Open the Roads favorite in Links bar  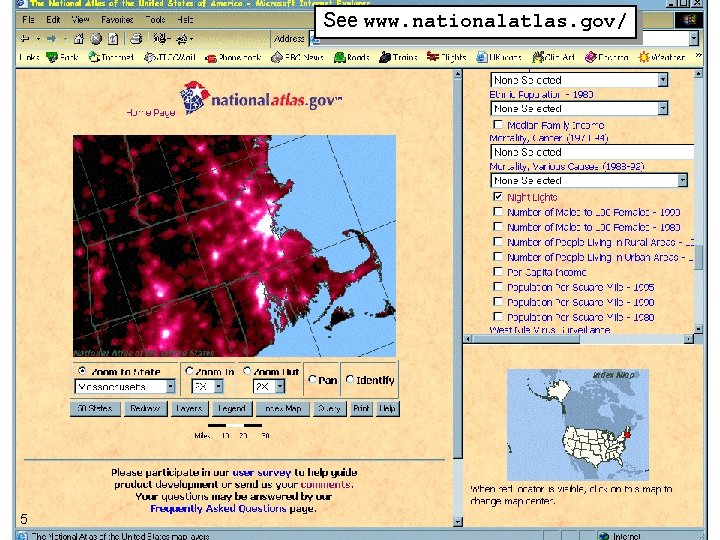[x=352, y=57]
